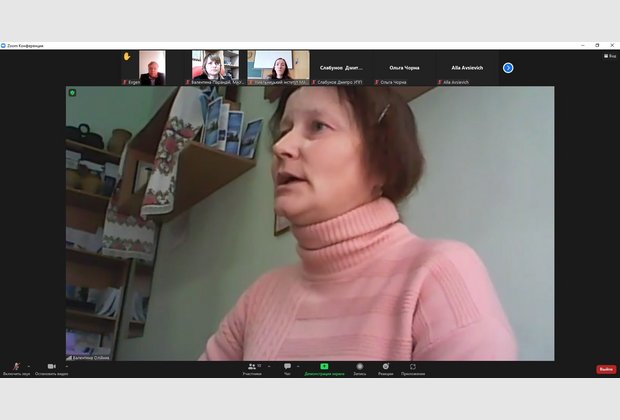Open the Приложения apps button
620x420 pixels.
coord(413,369)
